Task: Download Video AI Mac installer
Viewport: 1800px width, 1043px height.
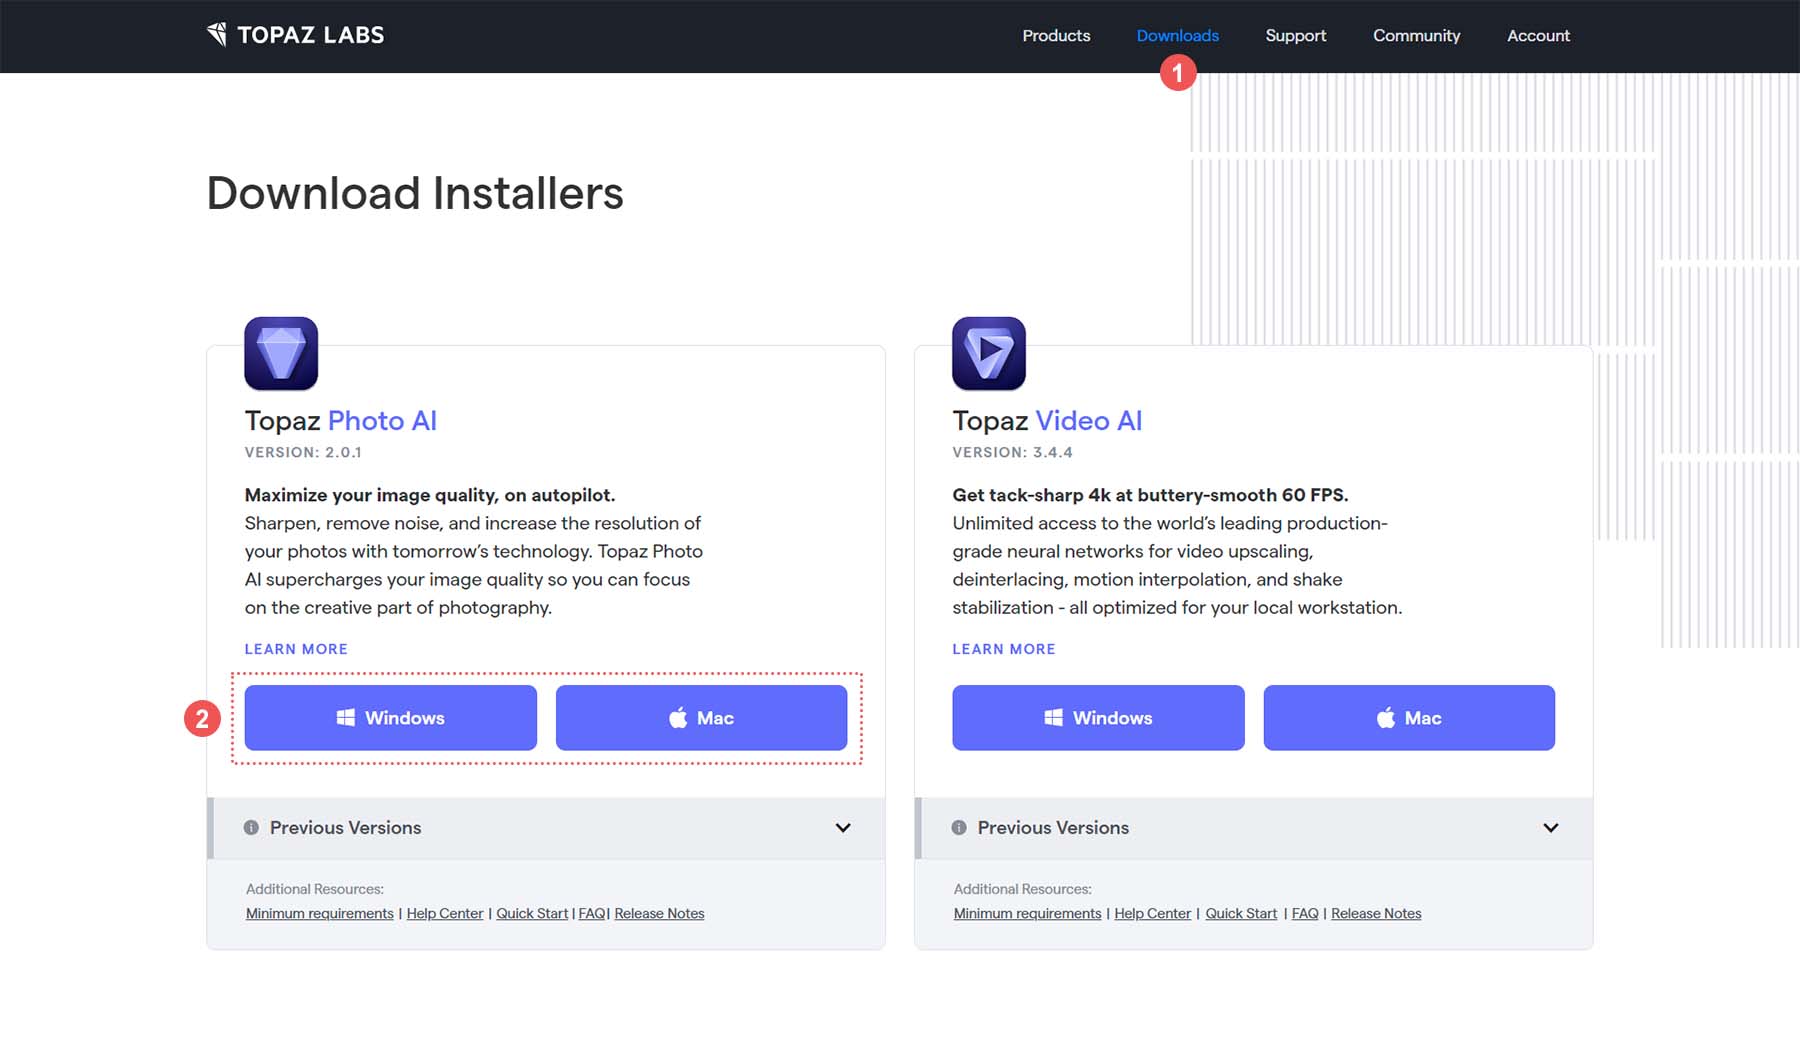Action: tap(1408, 718)
